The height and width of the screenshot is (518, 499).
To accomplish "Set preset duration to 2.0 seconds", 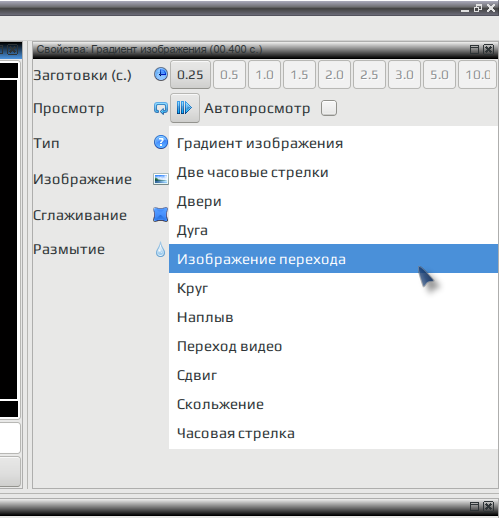I will [334, 75].
